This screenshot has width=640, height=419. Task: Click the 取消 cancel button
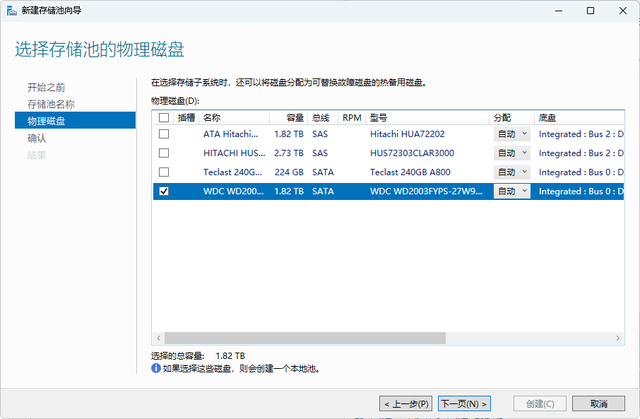tap(598, 404)
